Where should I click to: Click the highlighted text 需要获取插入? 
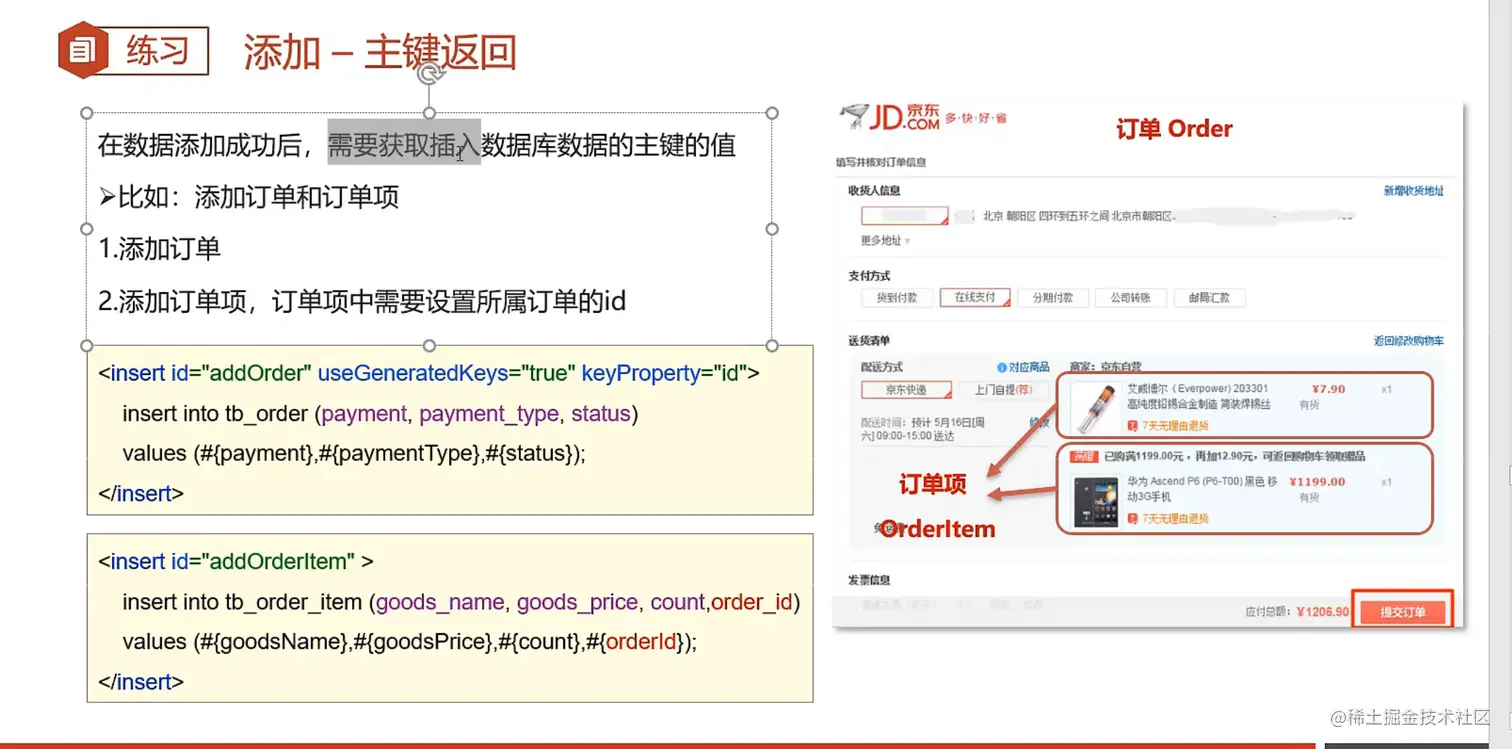(x=404, y=145)
